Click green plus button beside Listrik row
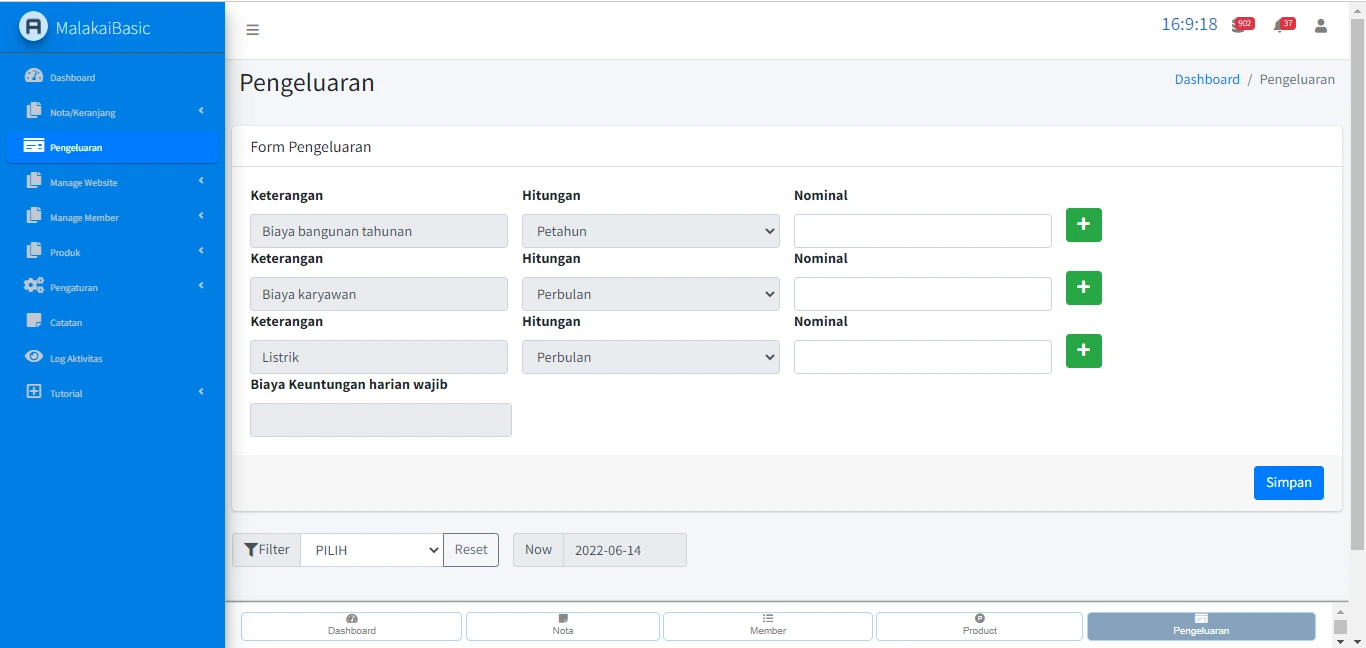The height and width of the screenshot is (648, 1366). click(x=1084, y=351)
